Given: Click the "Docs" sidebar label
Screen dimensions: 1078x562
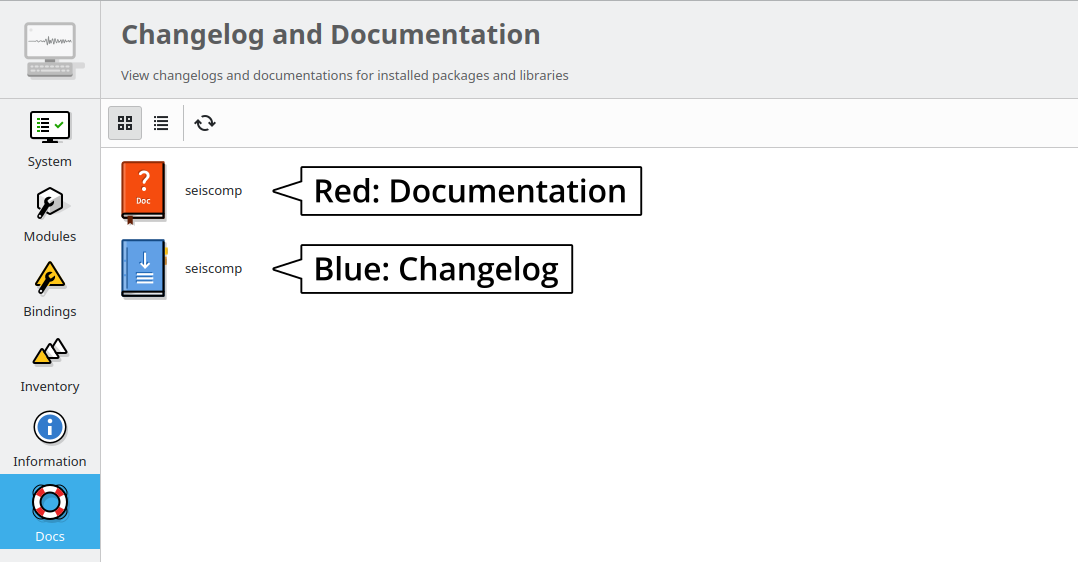Looking at the screenshot, I should click(x=50, y=536).
